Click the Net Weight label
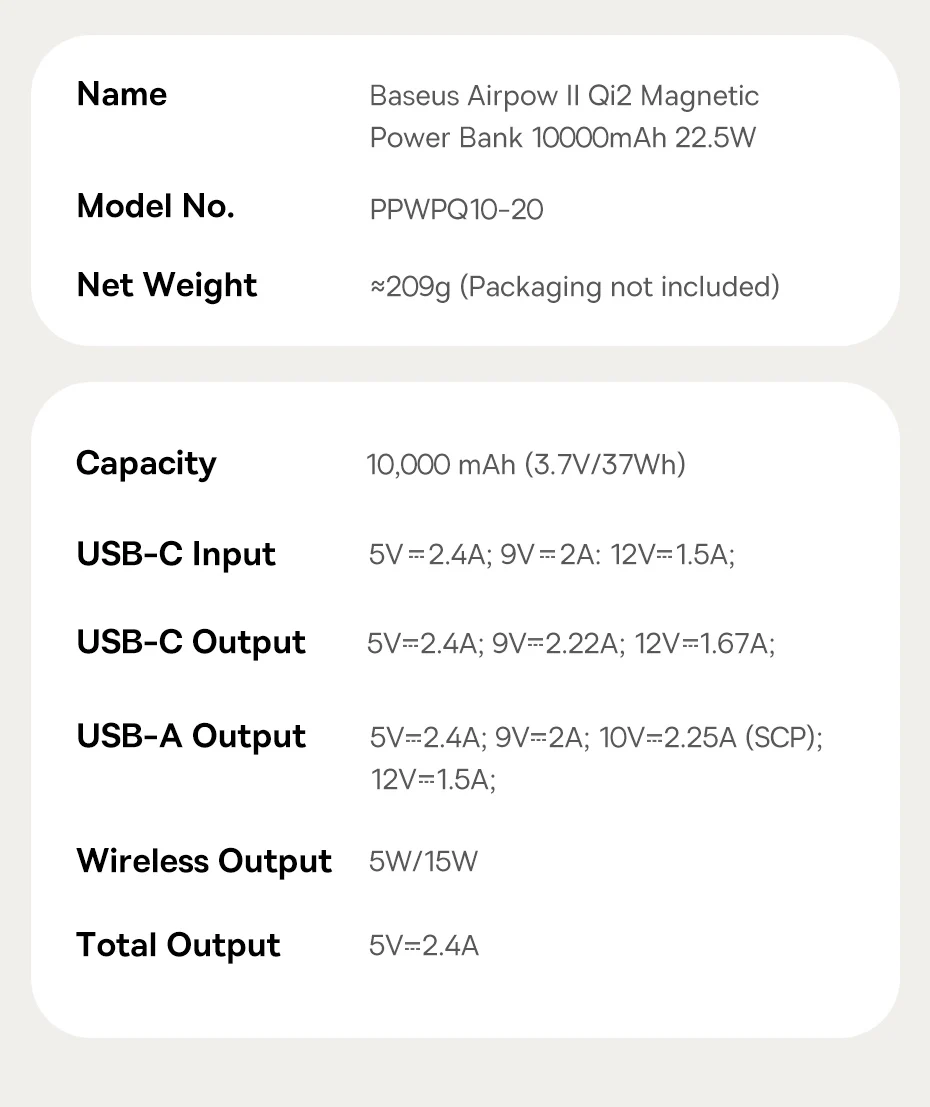Image resolution: width=930 pixels, height=1107 pixels. click(x=166, y=286)
